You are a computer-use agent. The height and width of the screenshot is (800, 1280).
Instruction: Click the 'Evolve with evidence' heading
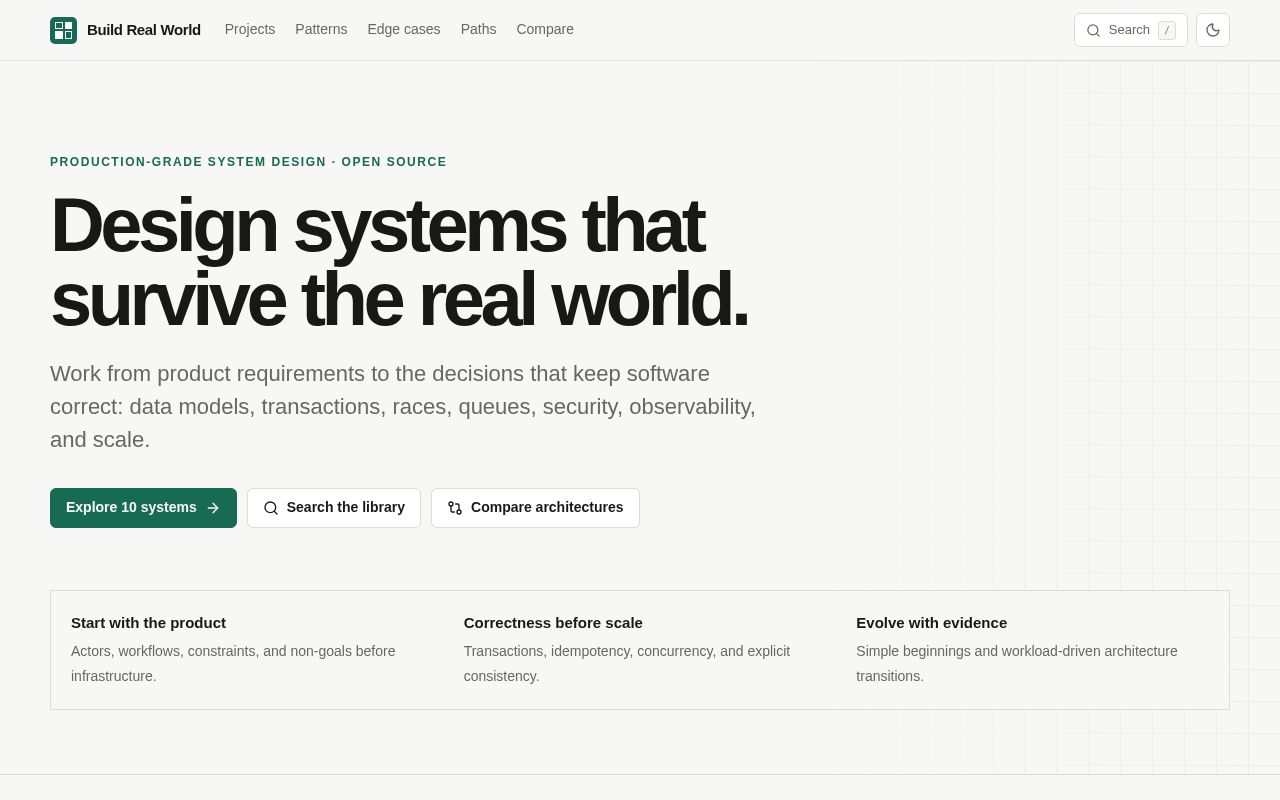(931, 623)
